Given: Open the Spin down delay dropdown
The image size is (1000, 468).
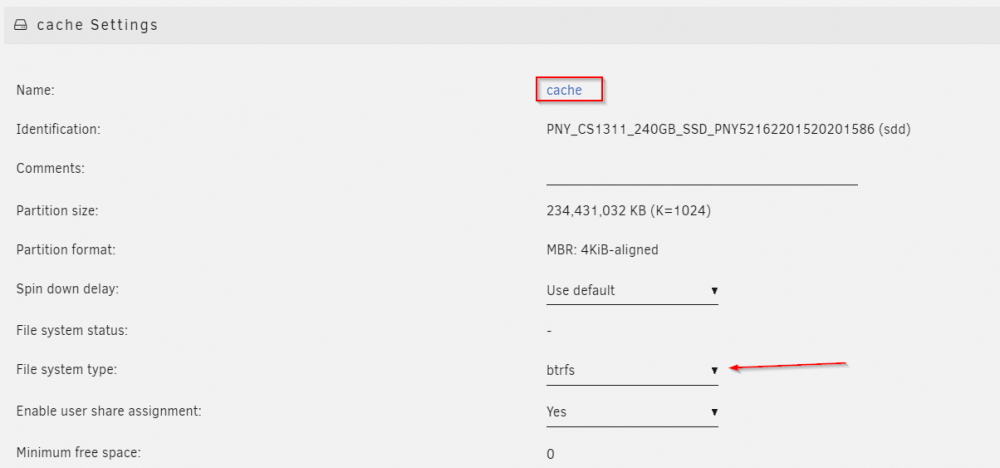Looking at the screenshot, I should [x=632, y=291].
